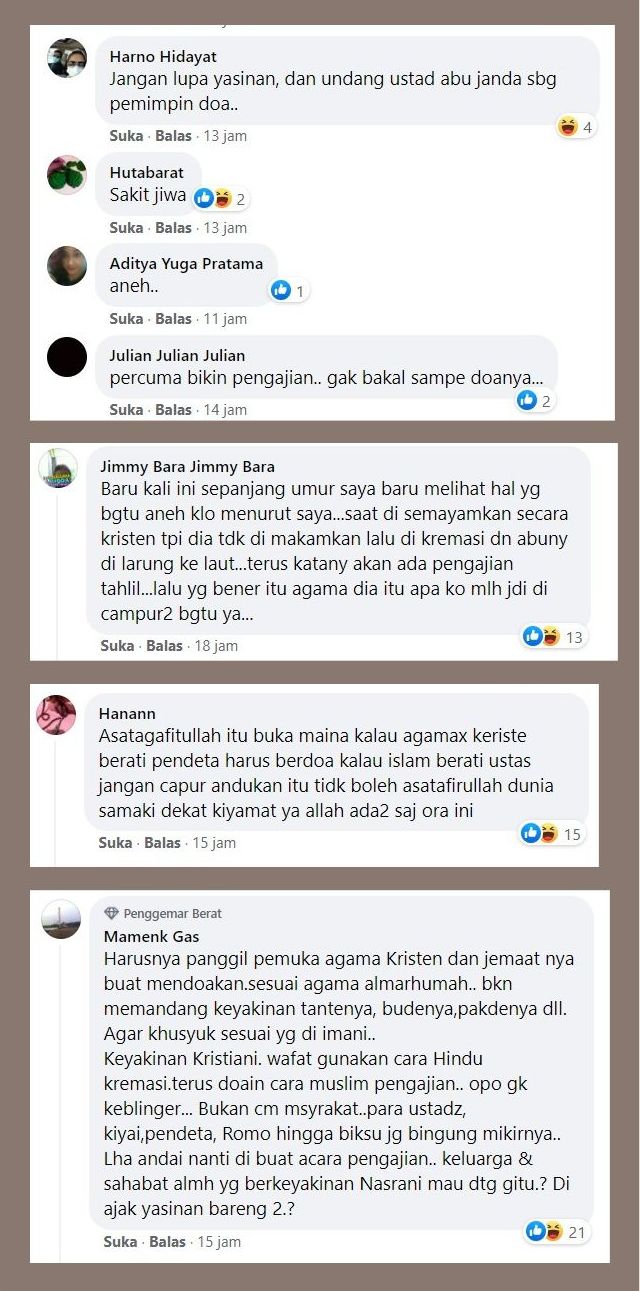The width and height of the screenshot is (640, 1291).
Task: Click Suka under Aditya Yuga Pratama's comment
Action: click(126, 319)
